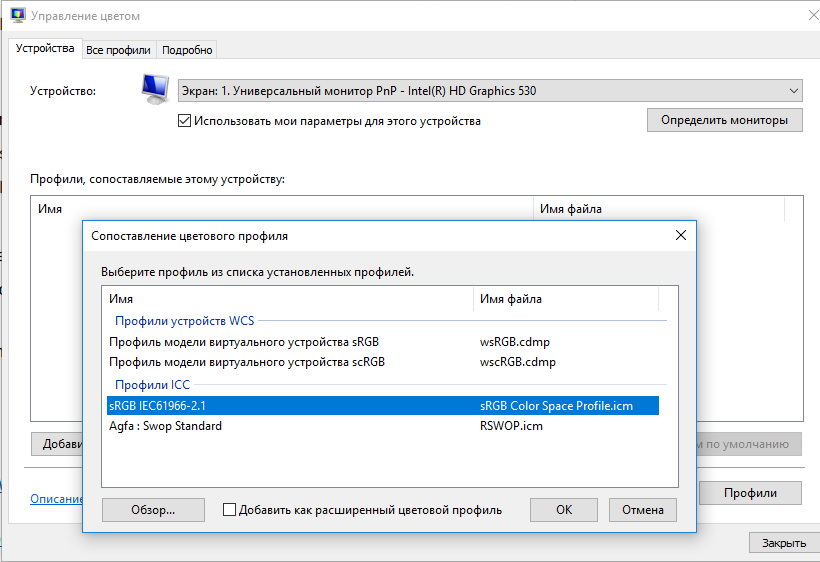Click the monitor icon beside the device dropdown
820x562 pixels.
coord(154,90)
